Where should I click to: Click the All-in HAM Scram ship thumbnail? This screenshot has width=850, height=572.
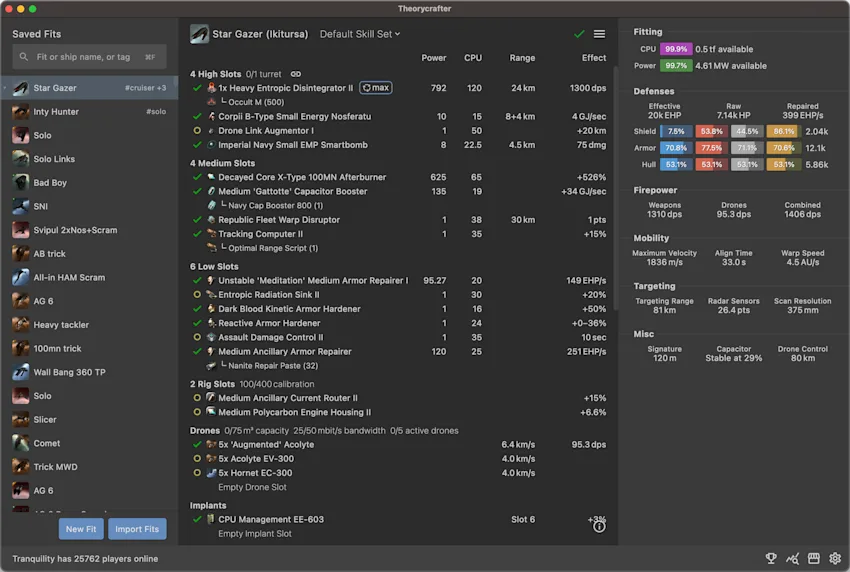(x=21, y=278)
